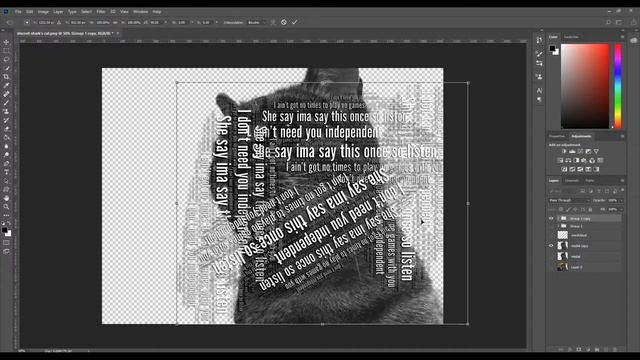Close the document tab
640x360 pixels.
click(118, 33)
